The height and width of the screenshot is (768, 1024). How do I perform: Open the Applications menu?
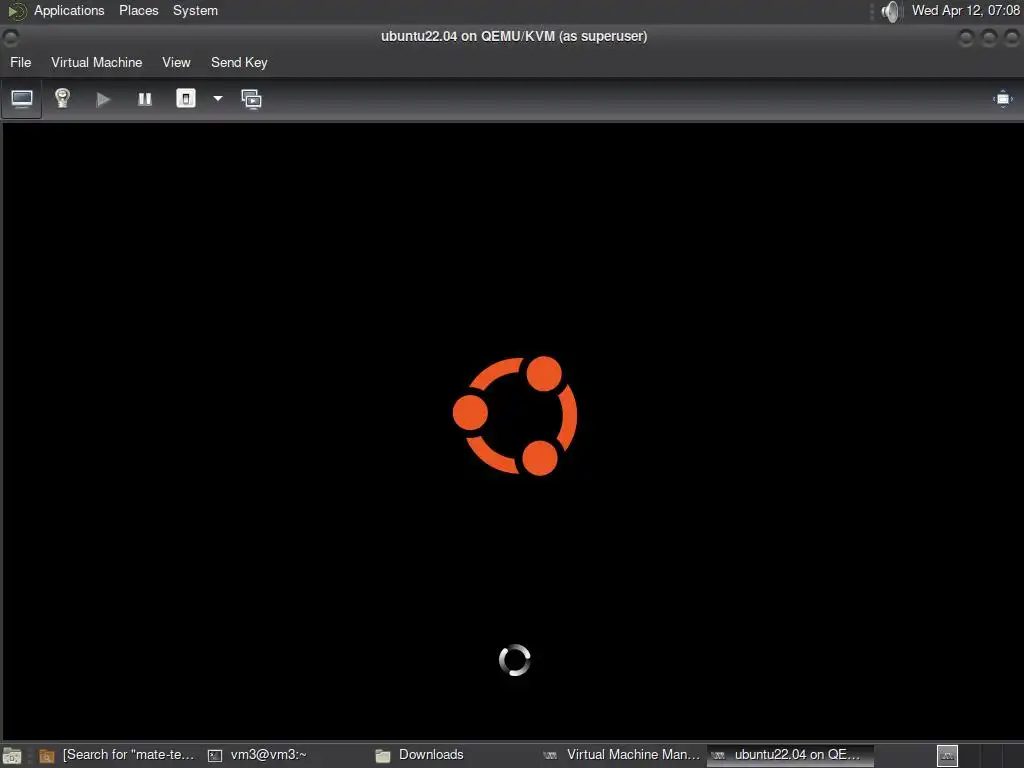(x=69, y=10)
